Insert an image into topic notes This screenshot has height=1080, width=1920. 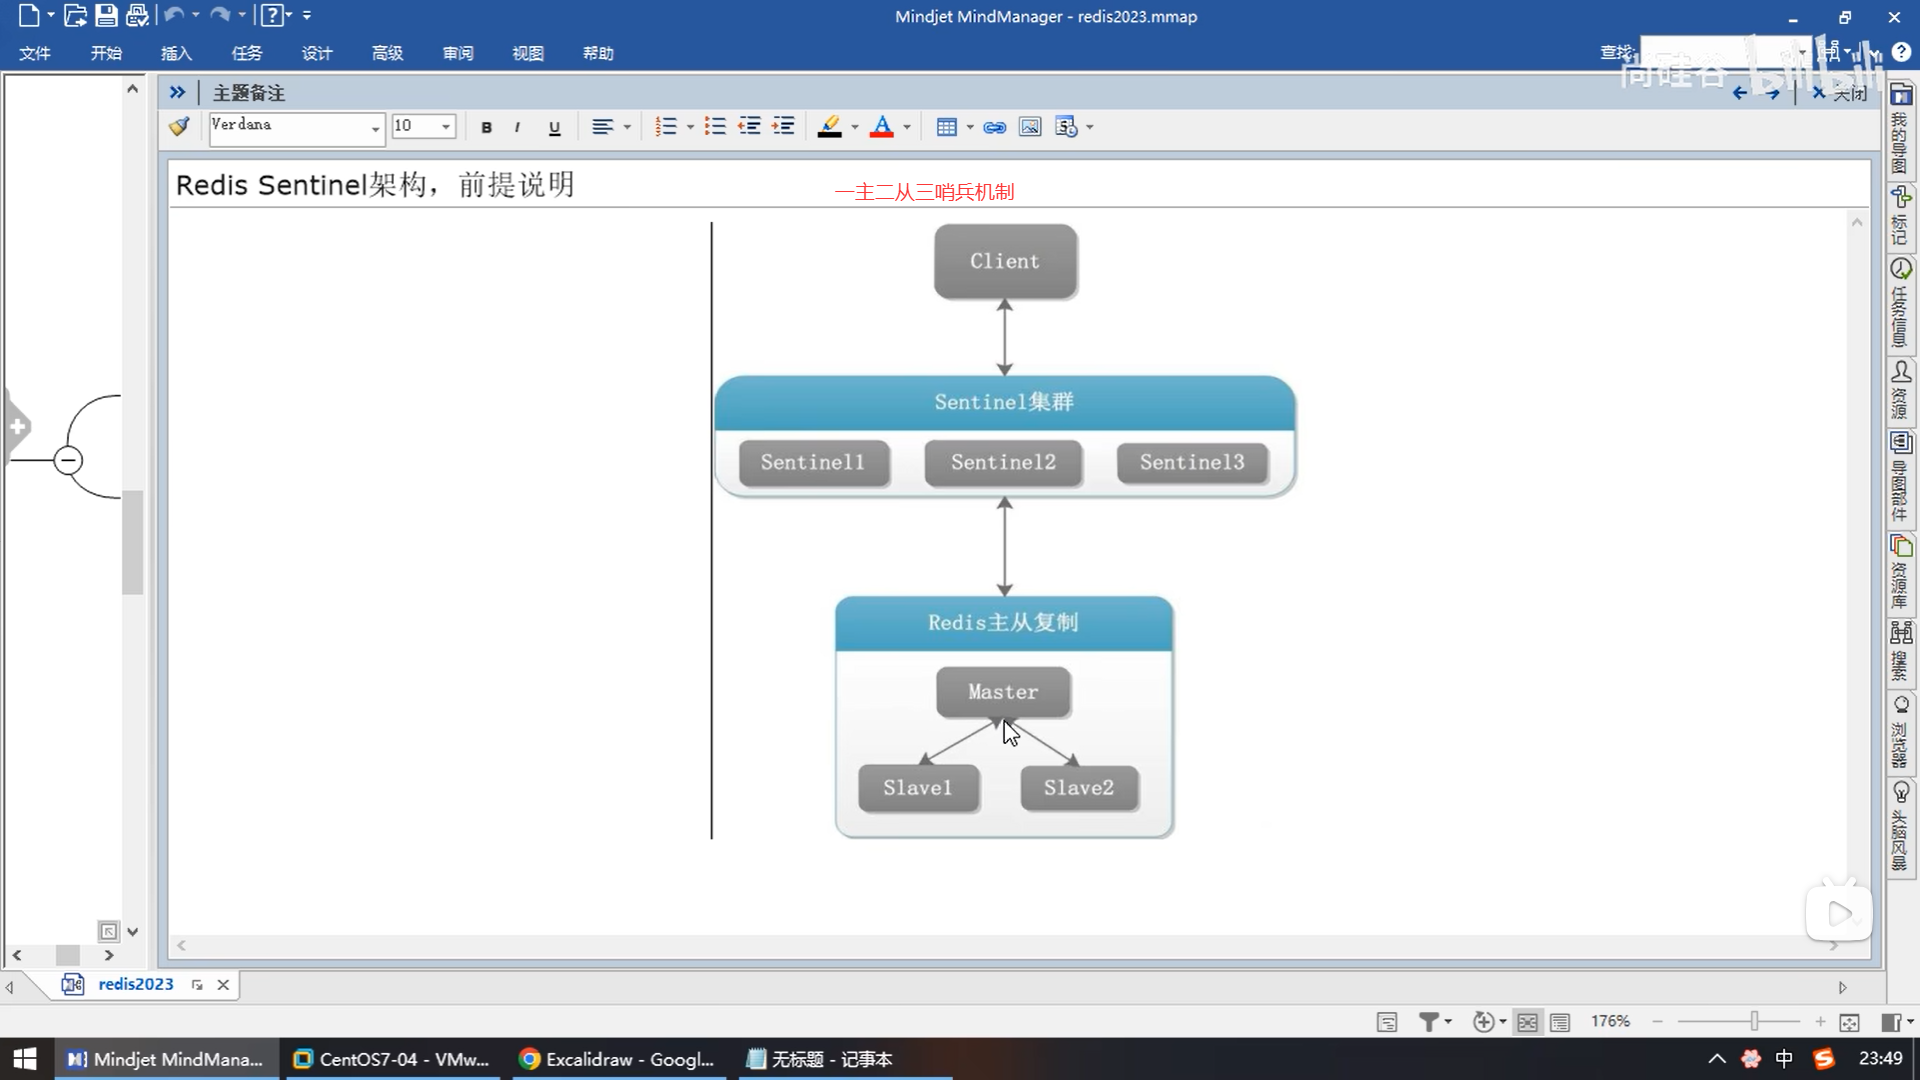[x=1029, y=127]
